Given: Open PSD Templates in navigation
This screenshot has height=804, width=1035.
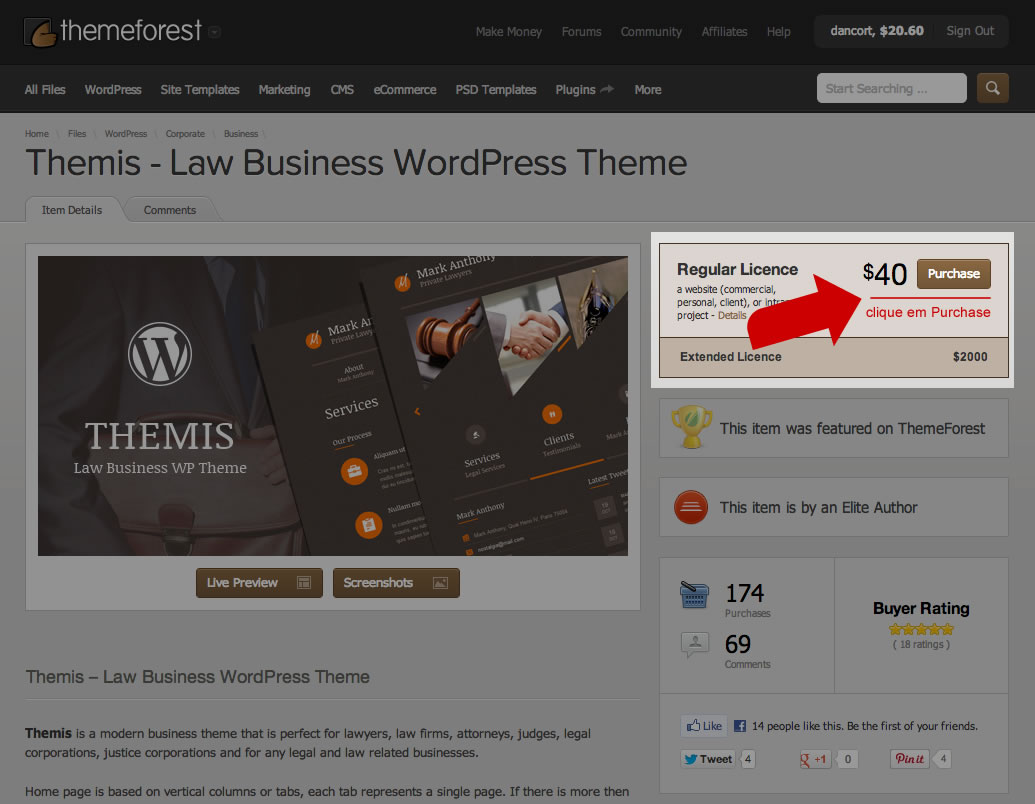Looking at the screenshot, I should coord(496,90).
